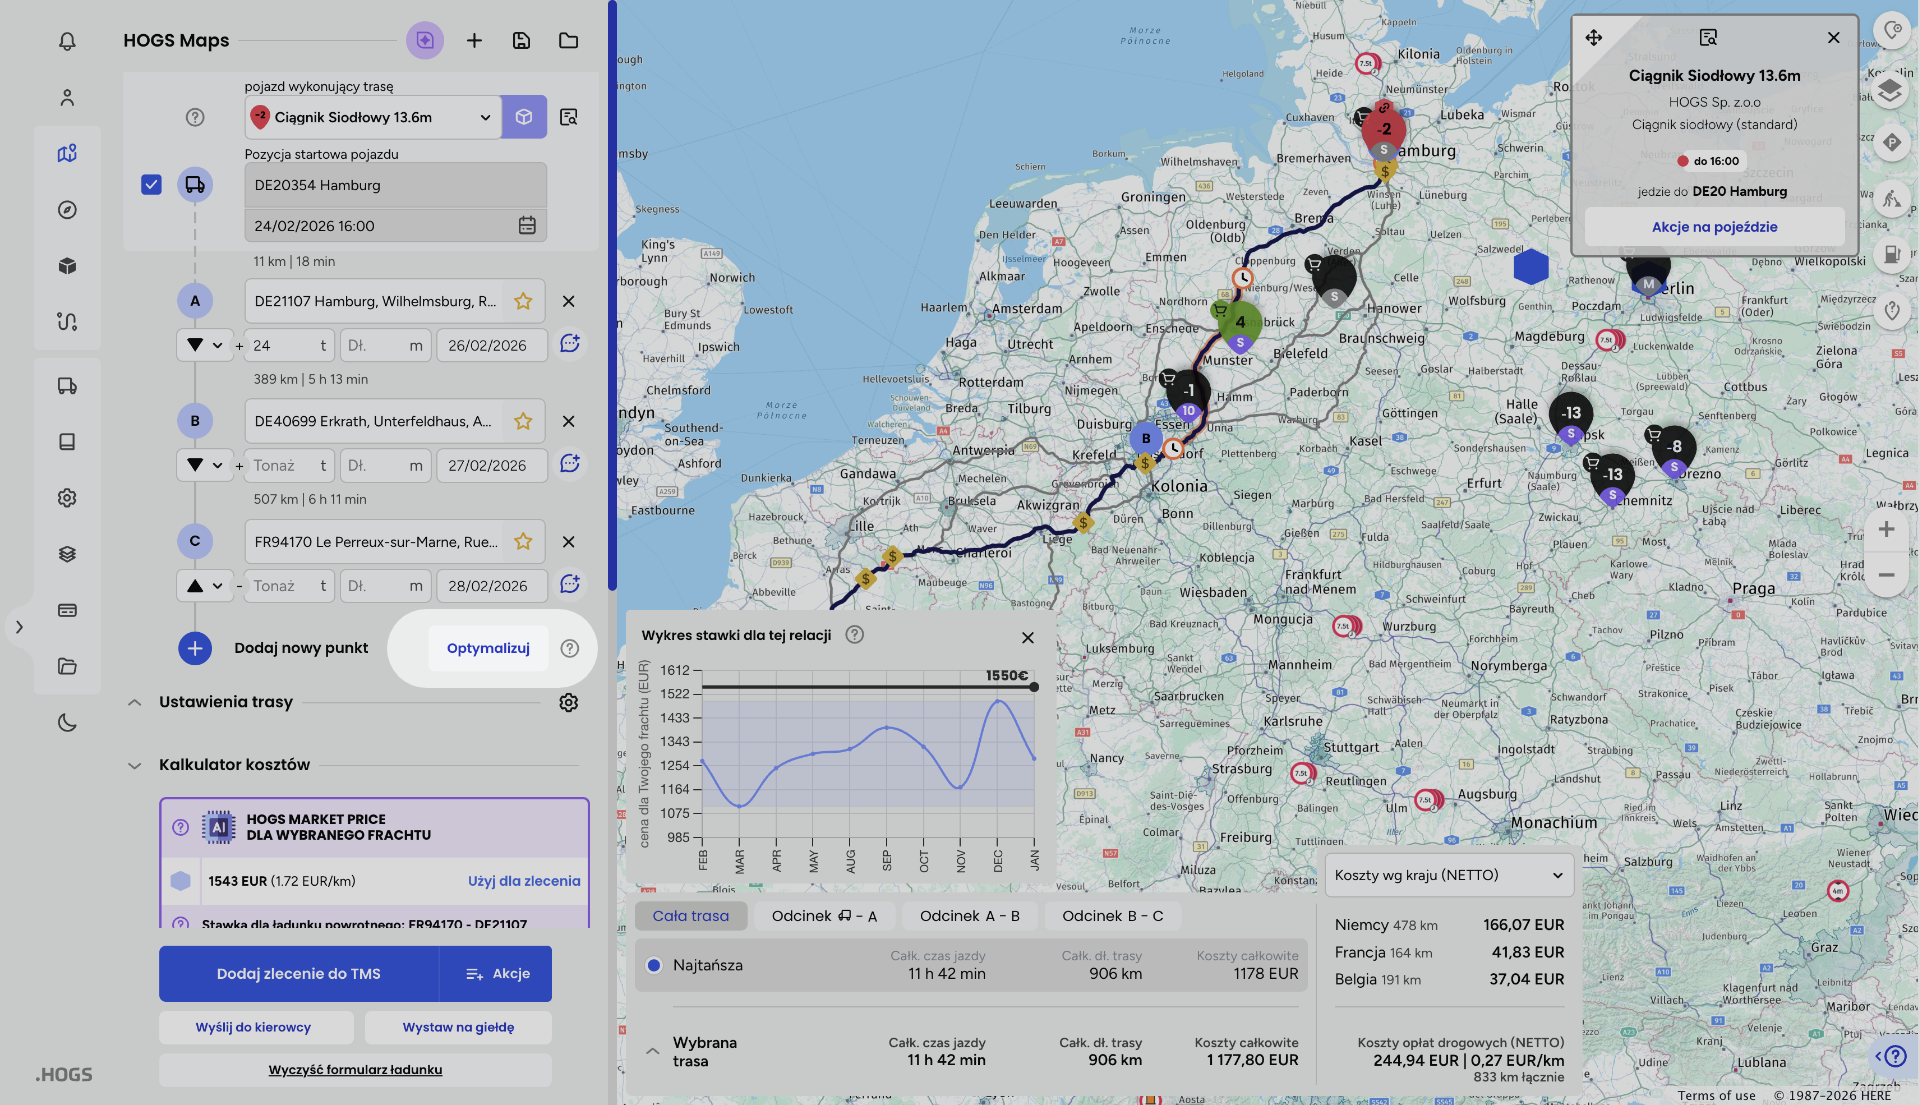Open calendar picker for vehicle start date
Image resolution: width=1920 pixels, height=1105 pixels.
(x=527, y=226)
